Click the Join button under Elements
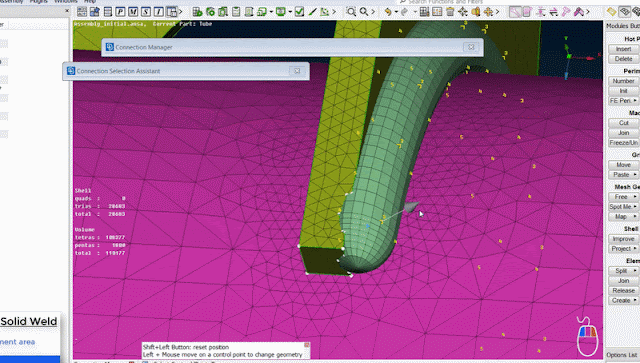Screen dimensions: 640x363 [624, 281]
